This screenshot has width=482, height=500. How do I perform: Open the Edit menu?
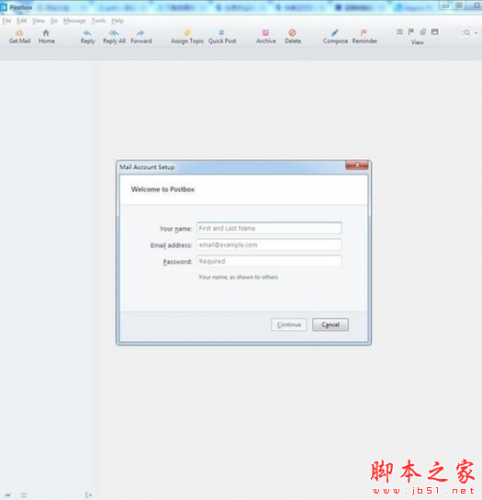[22, 21]
